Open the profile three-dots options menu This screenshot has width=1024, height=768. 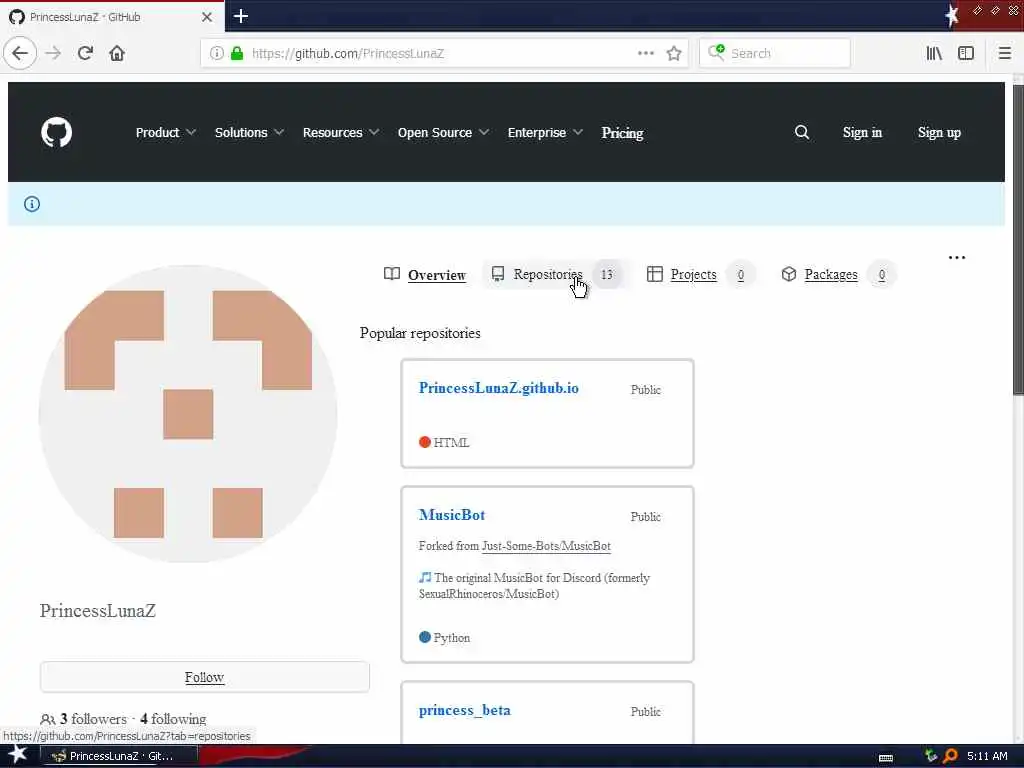pyautogui.click(x=957, y=257)
